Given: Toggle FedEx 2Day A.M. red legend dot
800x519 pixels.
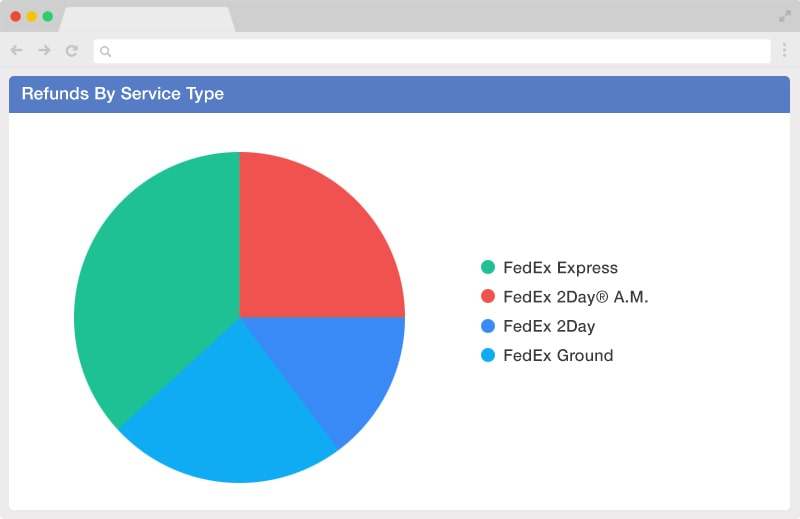Looking at the screenshot, I should (488, 296).
